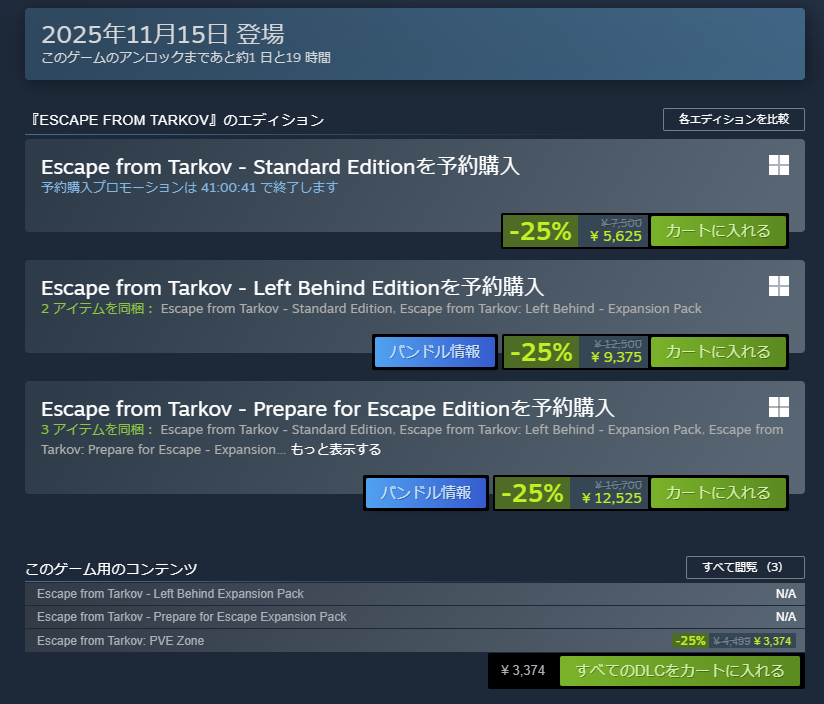Click ¥9,375 discounted price of Left Behind Edition
Viewport: 824px width, 704px height.
click(x=616, y=358)
